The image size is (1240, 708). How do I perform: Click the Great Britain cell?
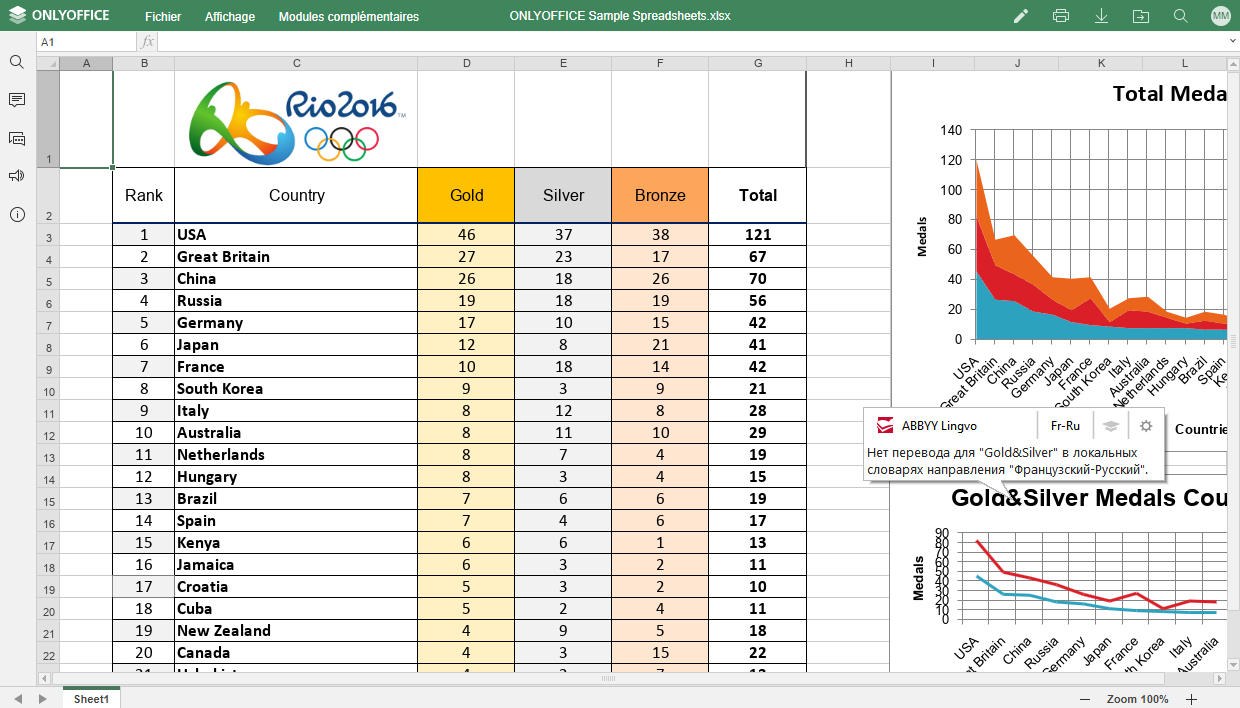[296, 257]
